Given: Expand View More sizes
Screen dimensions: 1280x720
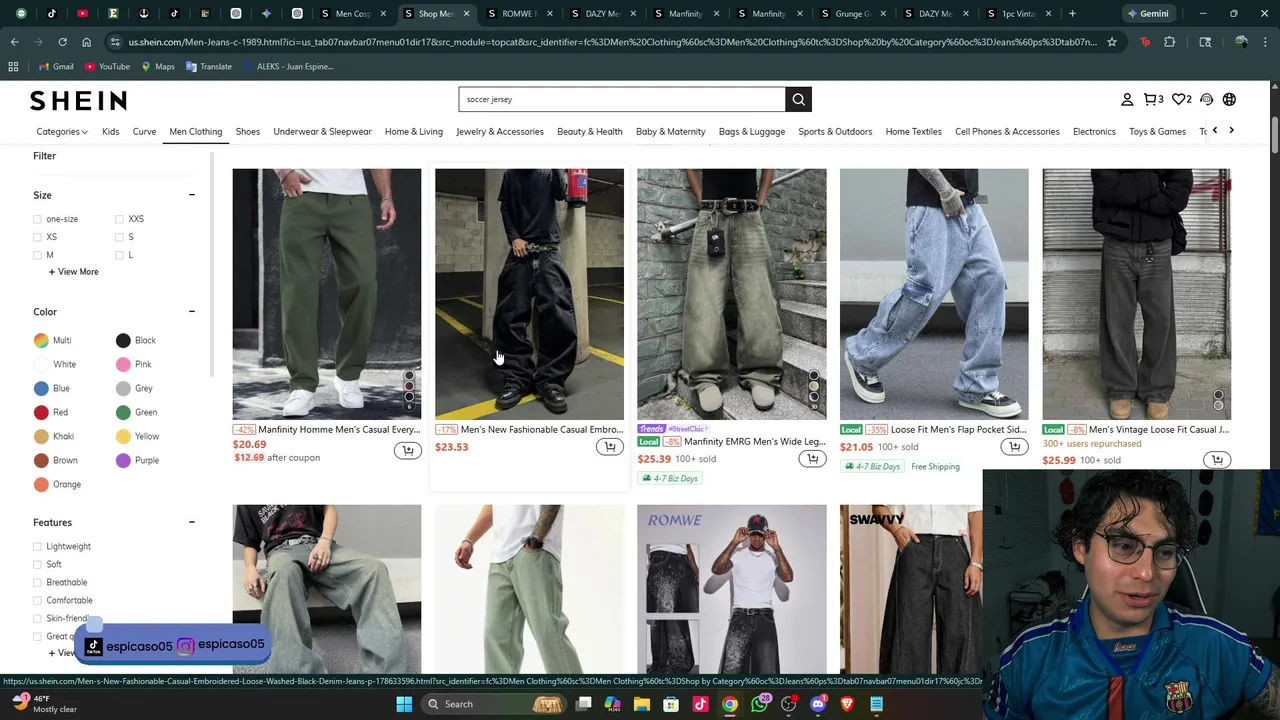Looking at the screenshot, I should [x=73, y=272].
